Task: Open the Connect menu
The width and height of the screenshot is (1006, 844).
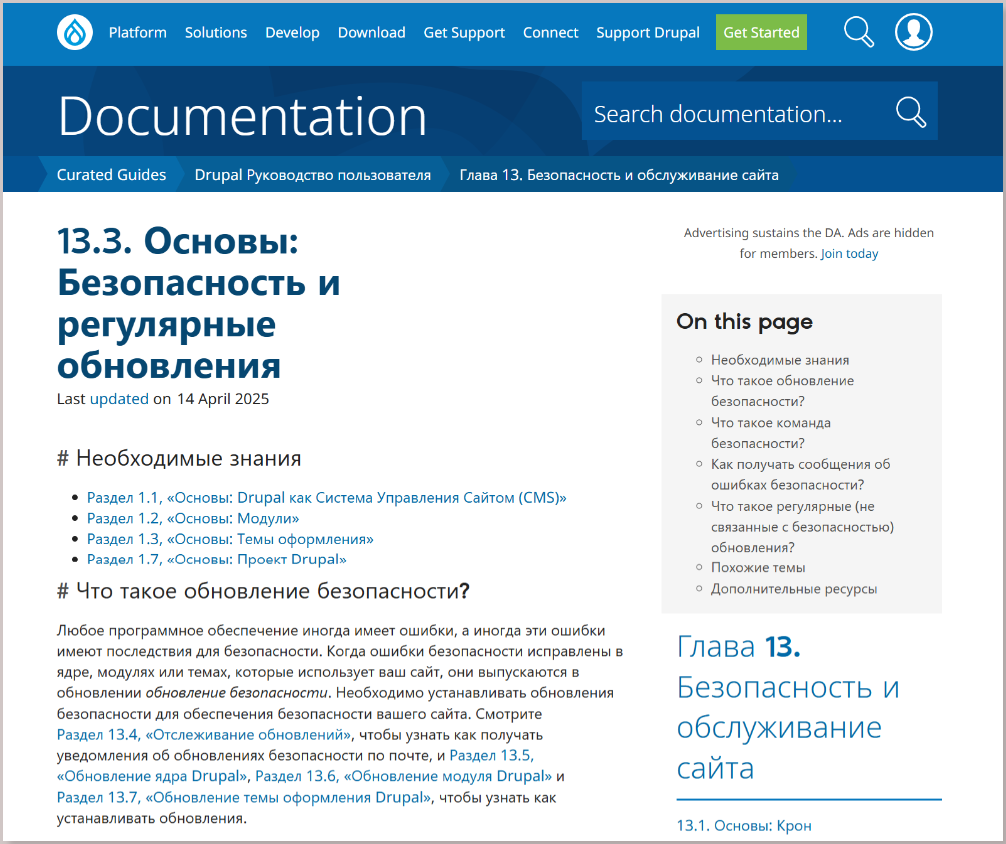Action: coord(550,33)
